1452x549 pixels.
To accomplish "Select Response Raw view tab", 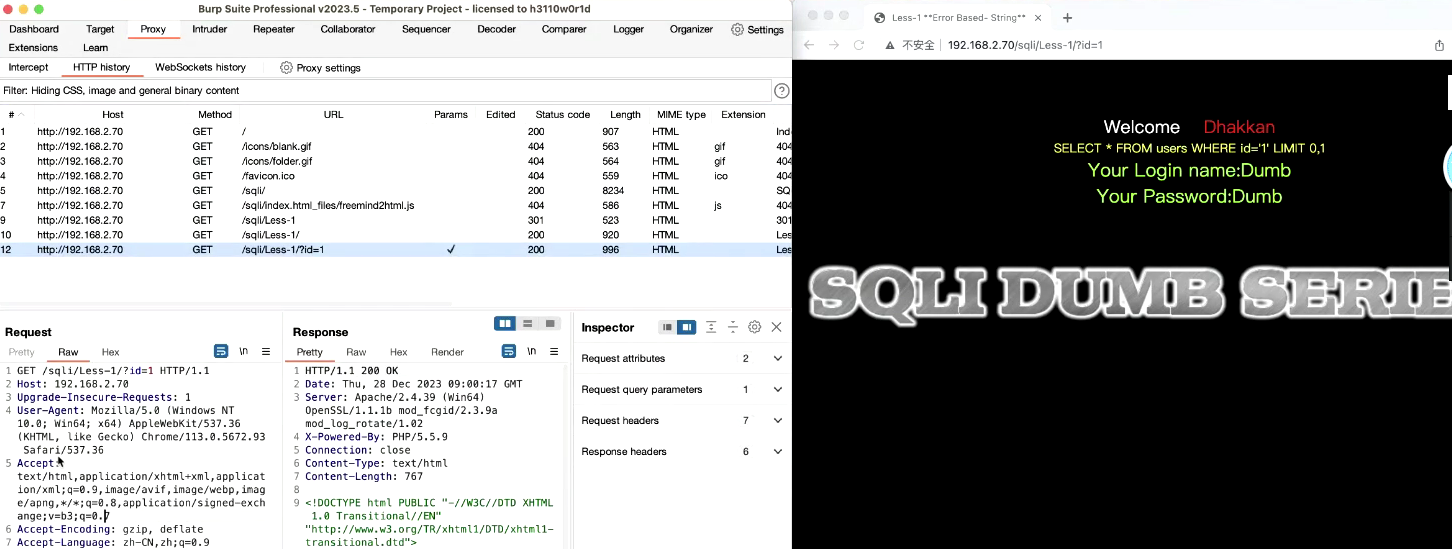I will [x=356, y=352].
